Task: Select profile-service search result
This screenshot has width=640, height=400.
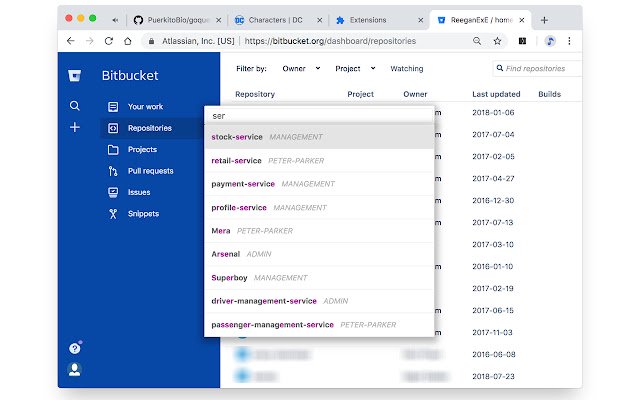Action: pyautogui.click(x=319, y=208)
